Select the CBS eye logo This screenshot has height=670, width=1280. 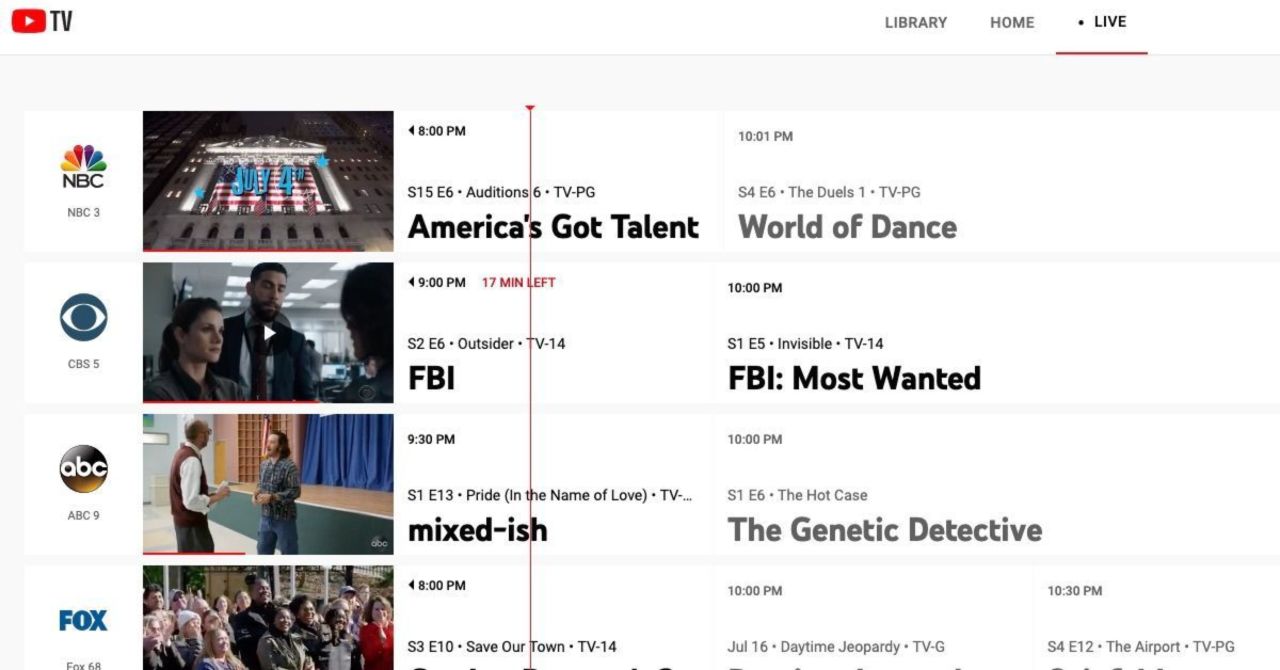[83, 319]
